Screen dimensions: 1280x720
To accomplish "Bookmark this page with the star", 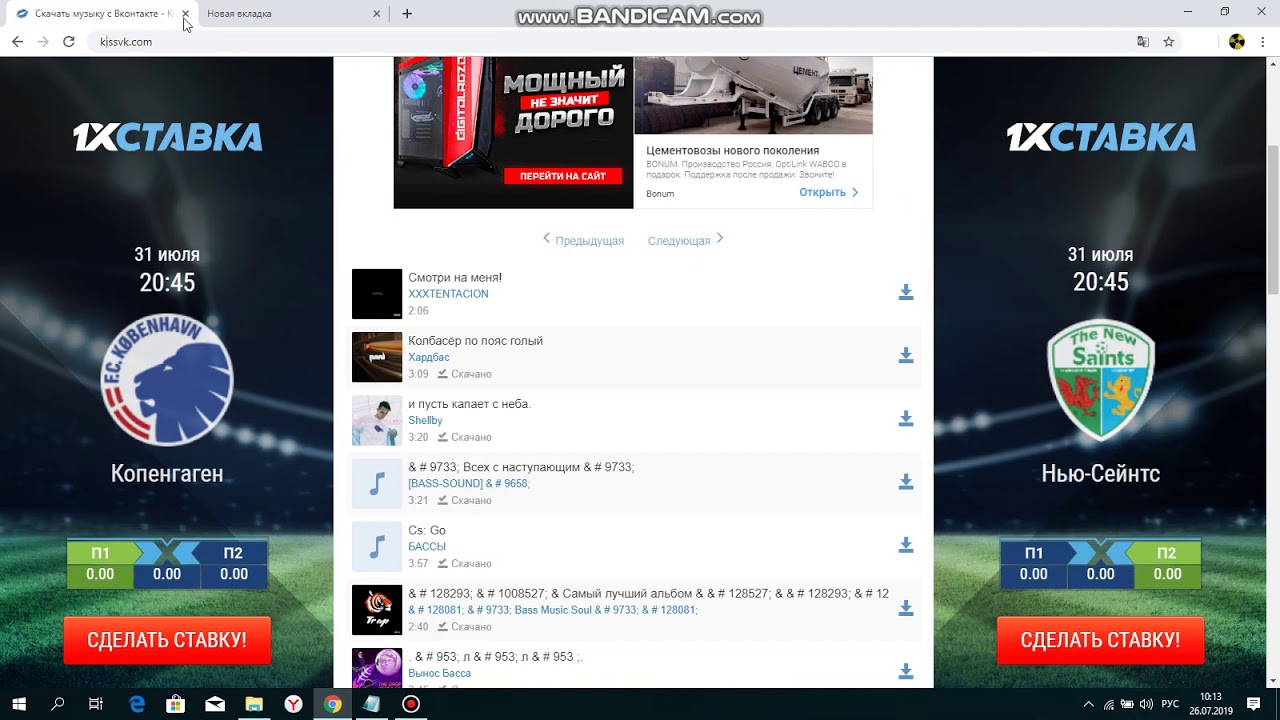I will 1168,42.
